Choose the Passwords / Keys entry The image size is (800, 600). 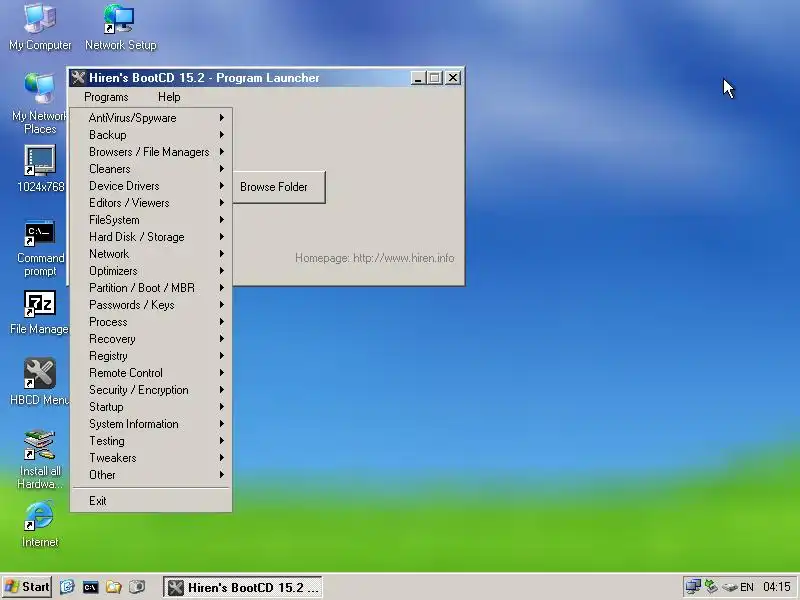tap(151, 305)
